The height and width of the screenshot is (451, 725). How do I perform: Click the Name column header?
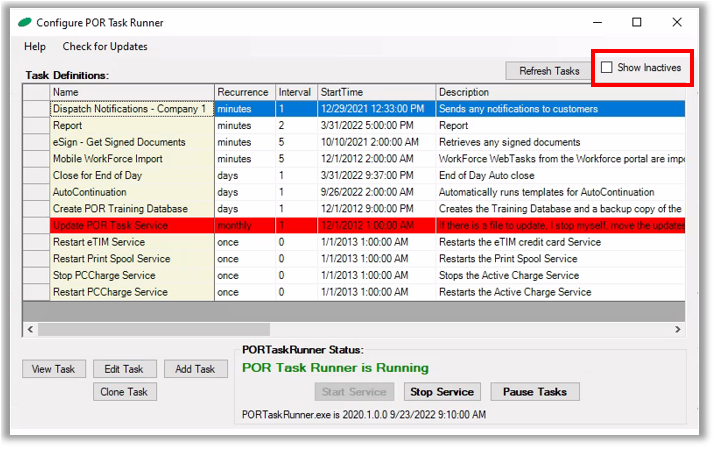coord(130,92)
